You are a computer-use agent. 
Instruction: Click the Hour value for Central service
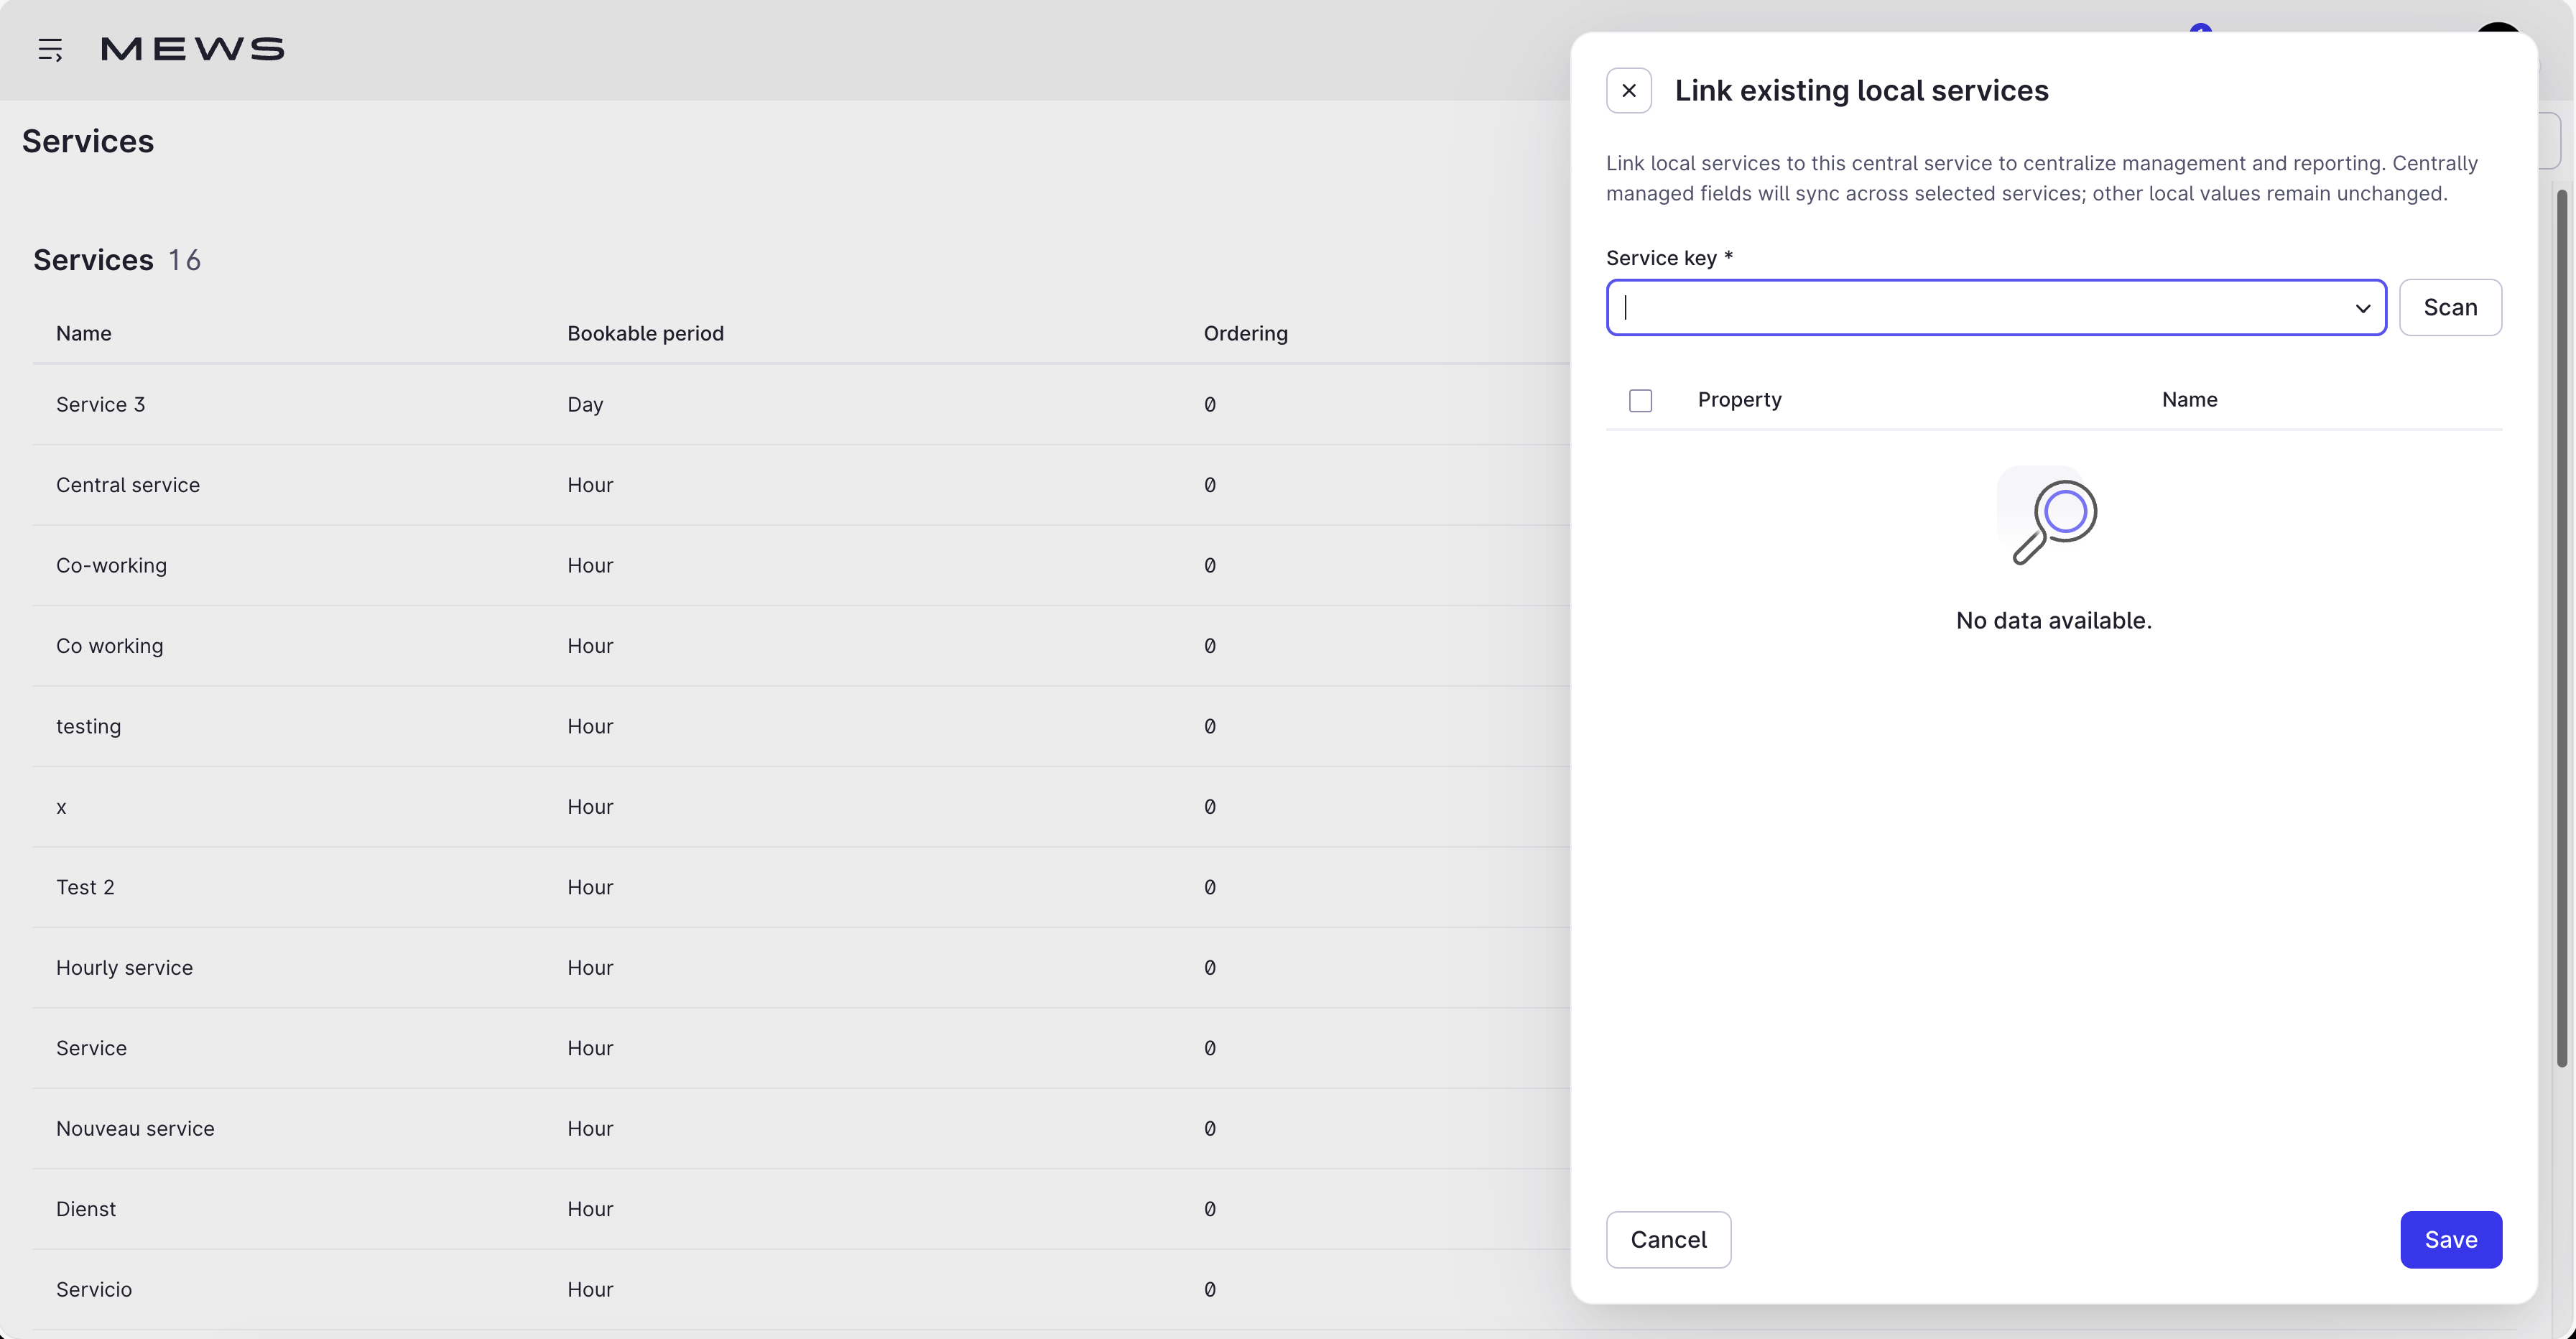pos(590,486)
